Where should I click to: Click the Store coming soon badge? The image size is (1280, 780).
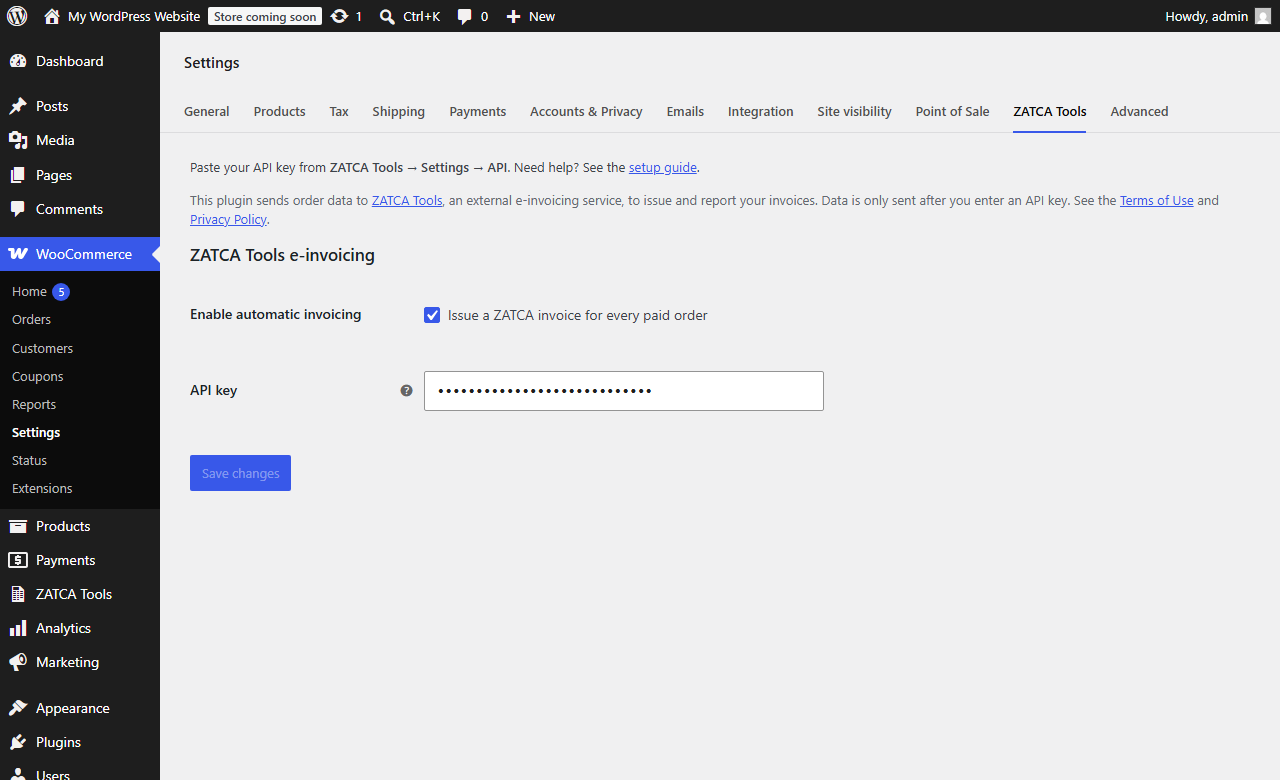pyautogui.click(x=265, y=16)
